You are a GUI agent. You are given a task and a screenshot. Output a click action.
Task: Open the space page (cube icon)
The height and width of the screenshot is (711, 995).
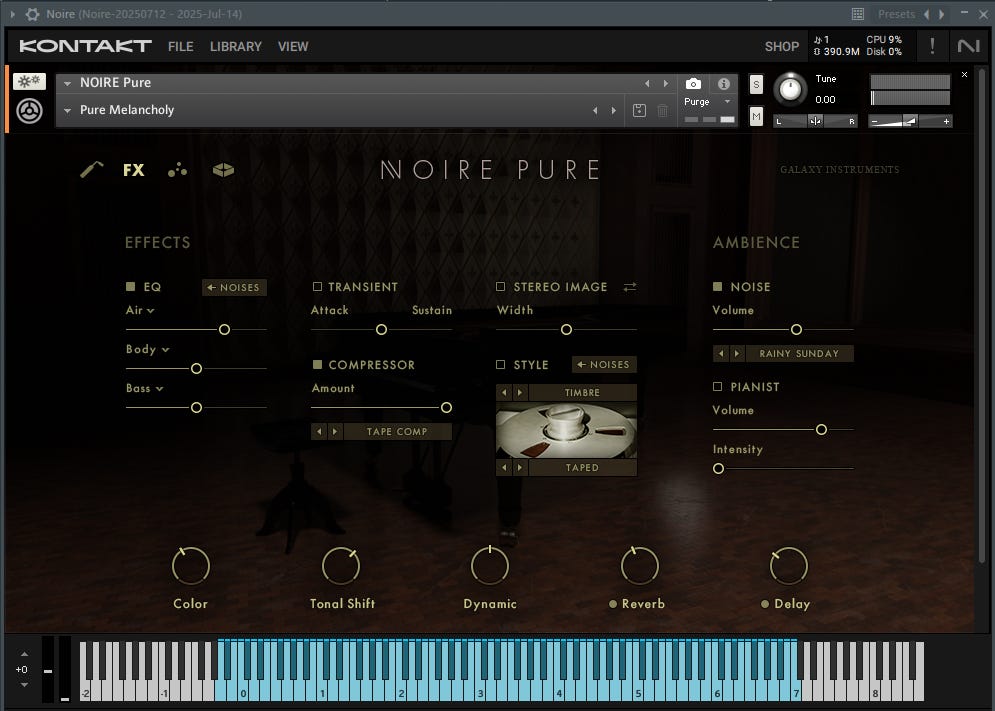[223, 169]
